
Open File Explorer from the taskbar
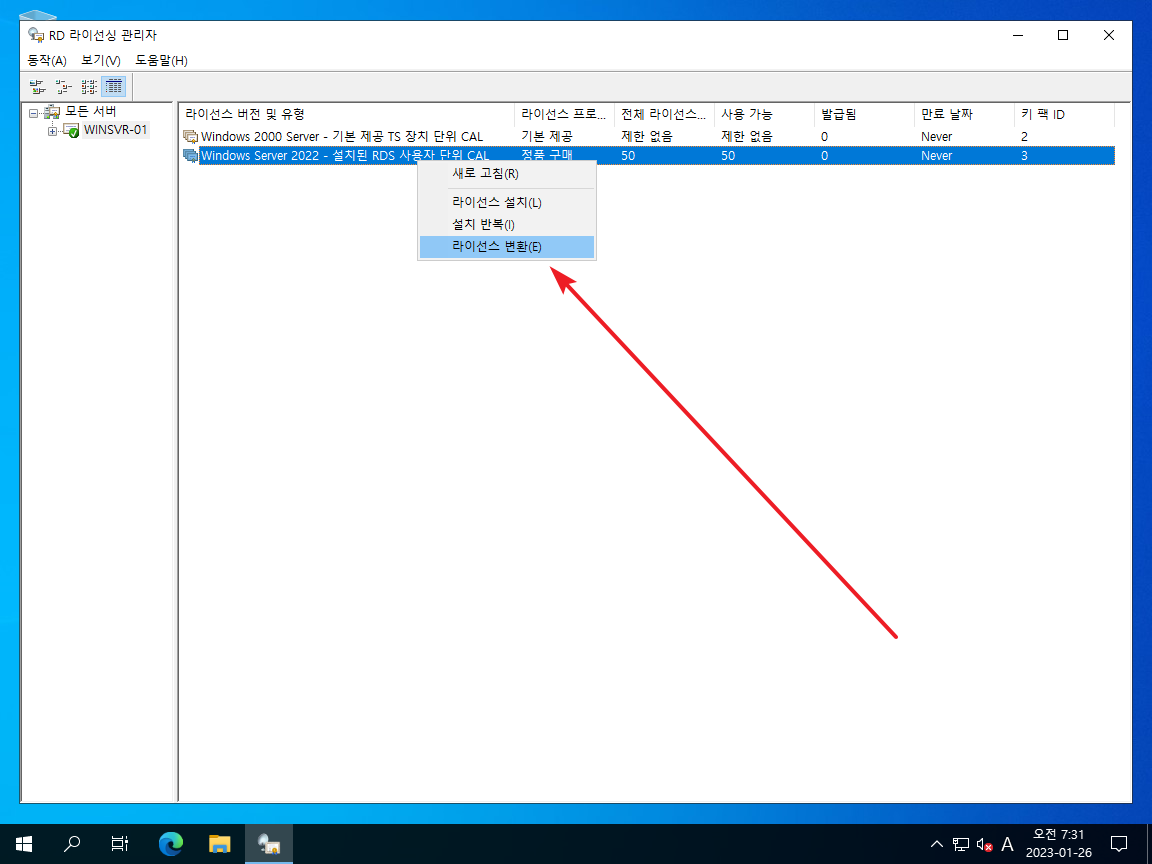click(220, 844)
